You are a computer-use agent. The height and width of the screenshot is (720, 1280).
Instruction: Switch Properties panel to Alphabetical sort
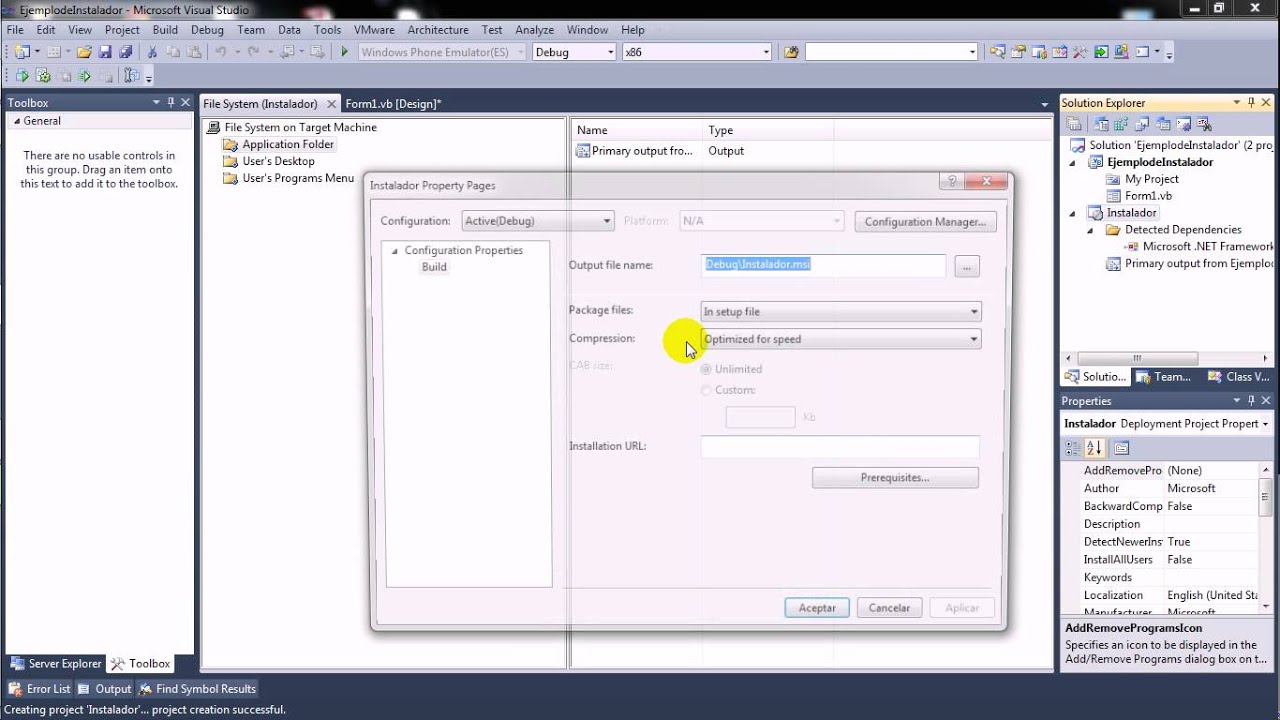[x=1094, y=448]
